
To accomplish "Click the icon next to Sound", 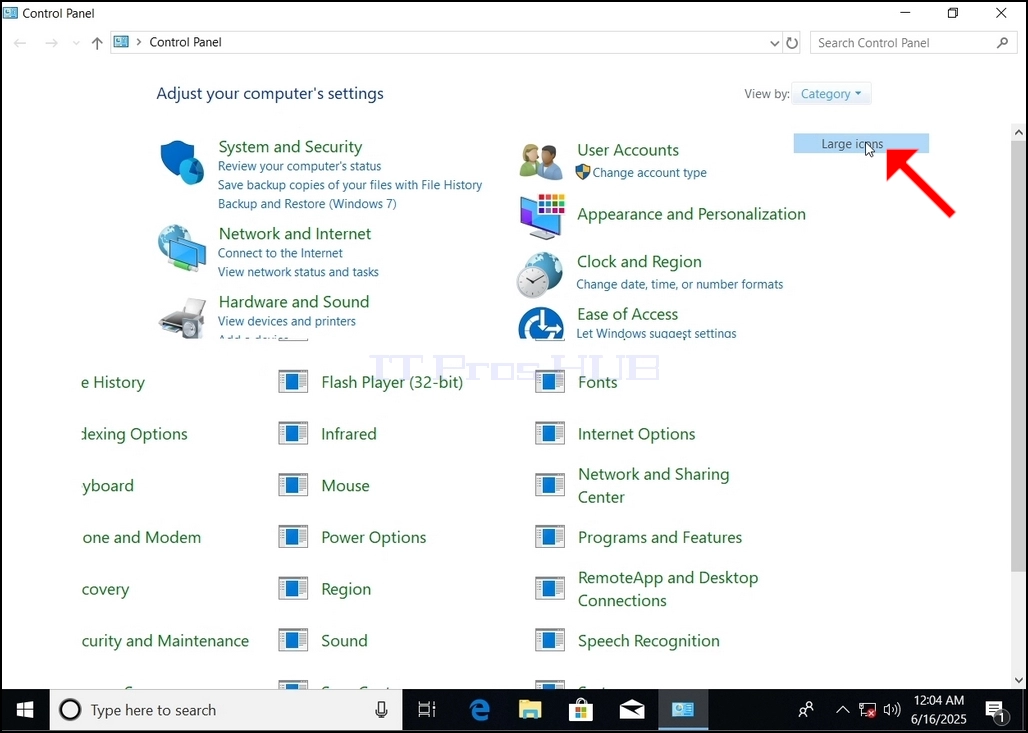I will 293,641.
